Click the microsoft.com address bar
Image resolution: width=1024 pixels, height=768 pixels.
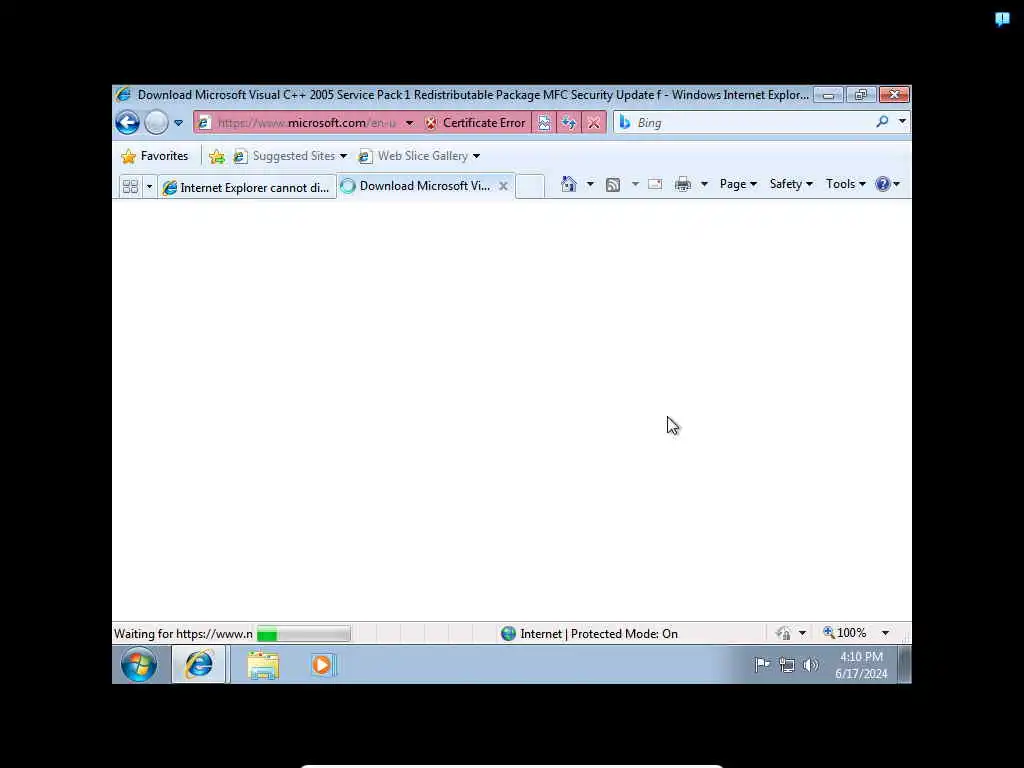tap(306, 123)
